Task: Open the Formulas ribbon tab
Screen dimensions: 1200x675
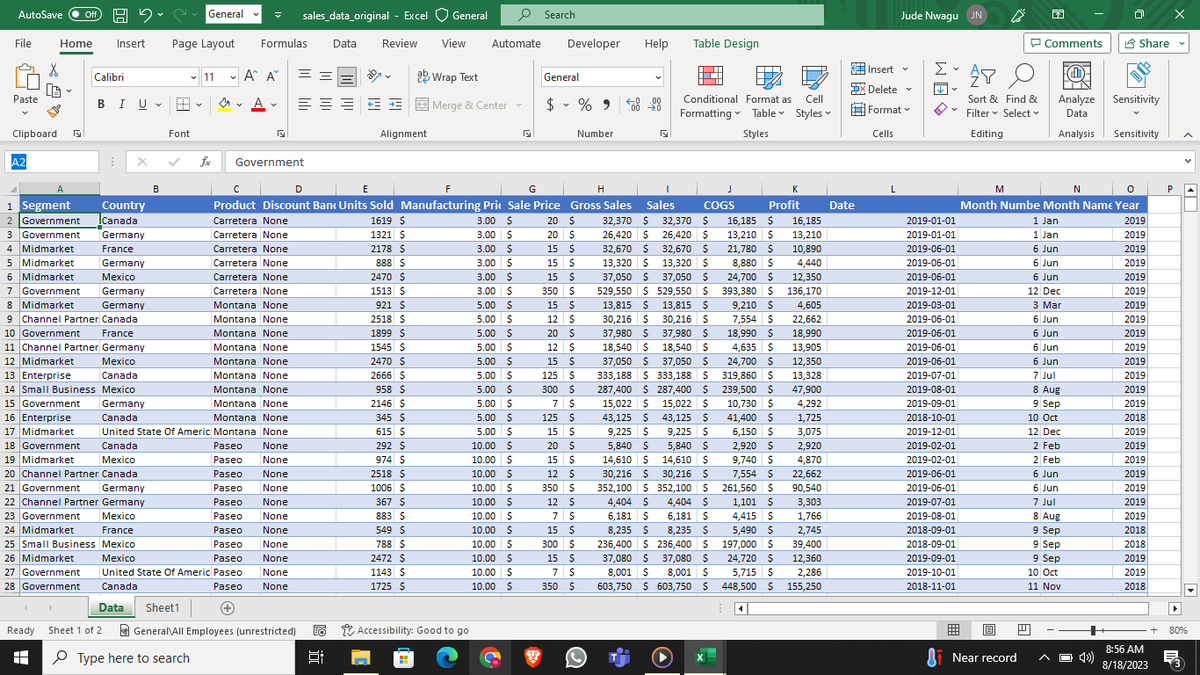Action: (284, 43)
